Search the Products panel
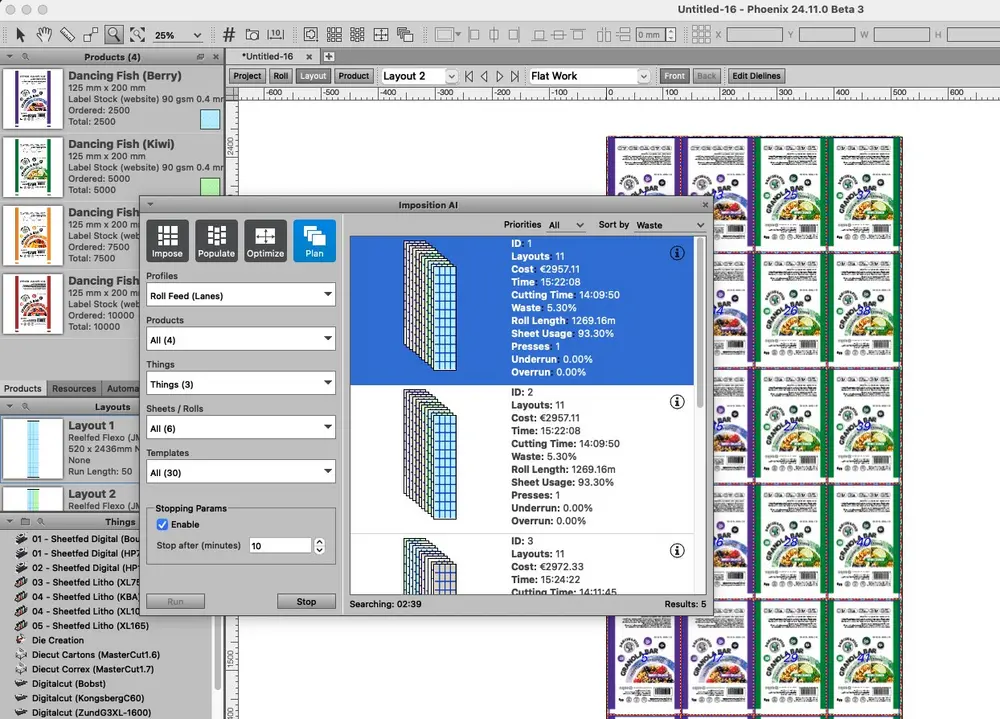1000x719 pixels. pos(26,57)
